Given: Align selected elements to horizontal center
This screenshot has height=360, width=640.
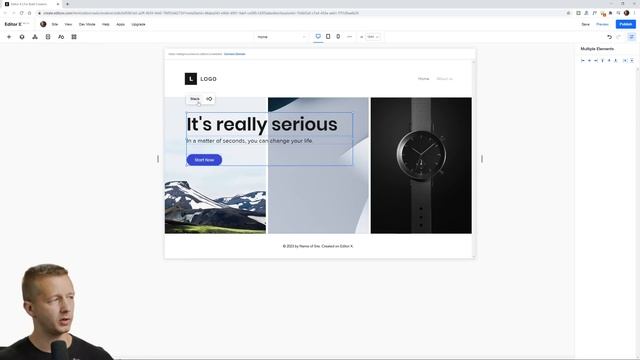Looking at the screenshot, I should [589, 60].
